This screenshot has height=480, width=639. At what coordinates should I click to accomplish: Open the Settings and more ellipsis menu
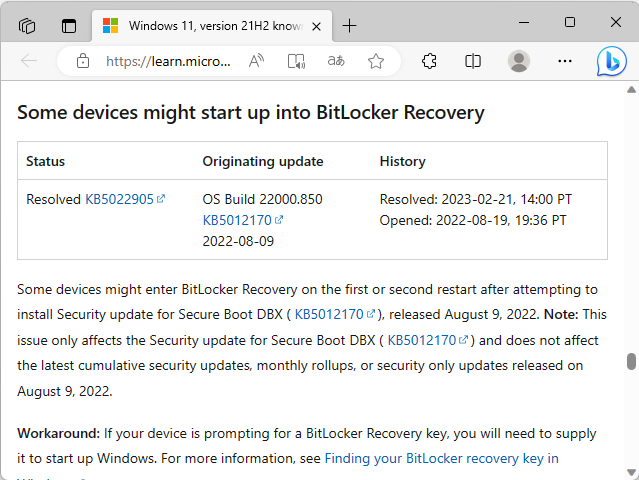(565, 61)
